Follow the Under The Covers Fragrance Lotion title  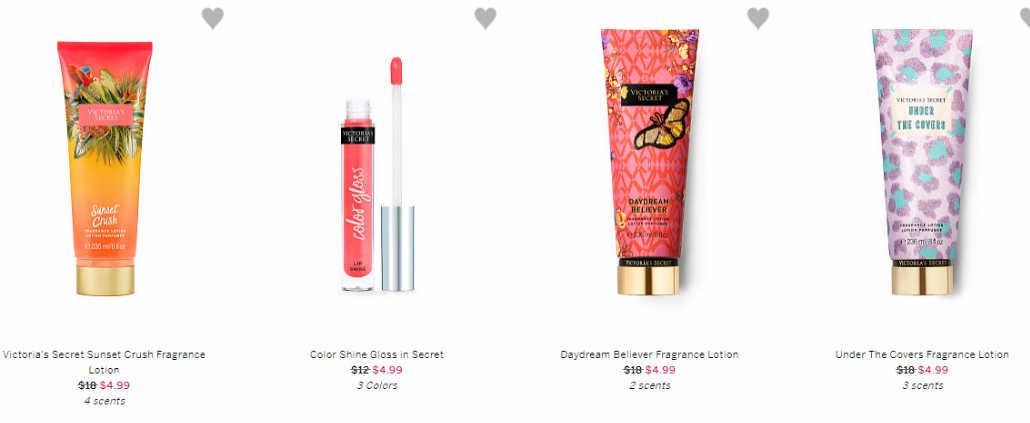tap(922, 354)
